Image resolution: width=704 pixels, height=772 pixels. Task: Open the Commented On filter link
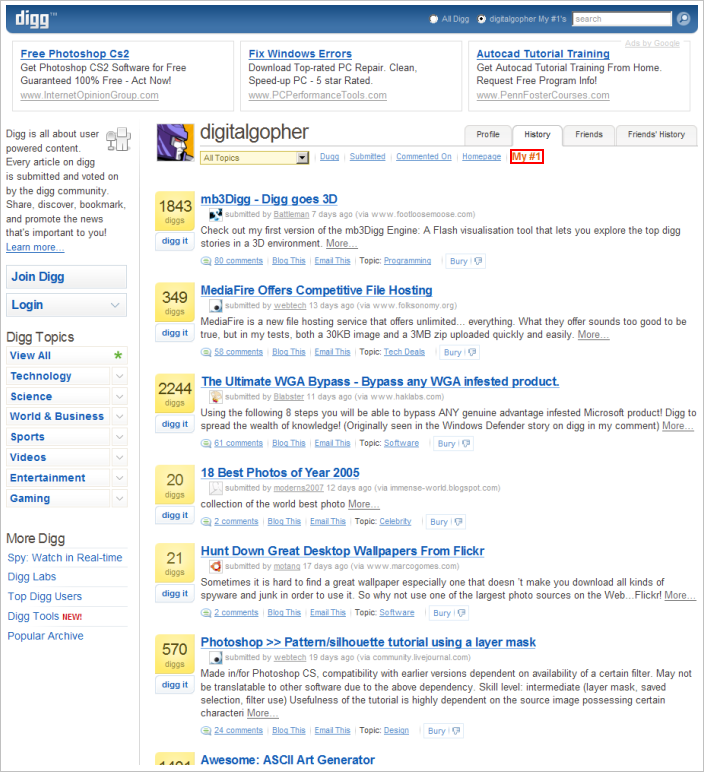(424, 157)
